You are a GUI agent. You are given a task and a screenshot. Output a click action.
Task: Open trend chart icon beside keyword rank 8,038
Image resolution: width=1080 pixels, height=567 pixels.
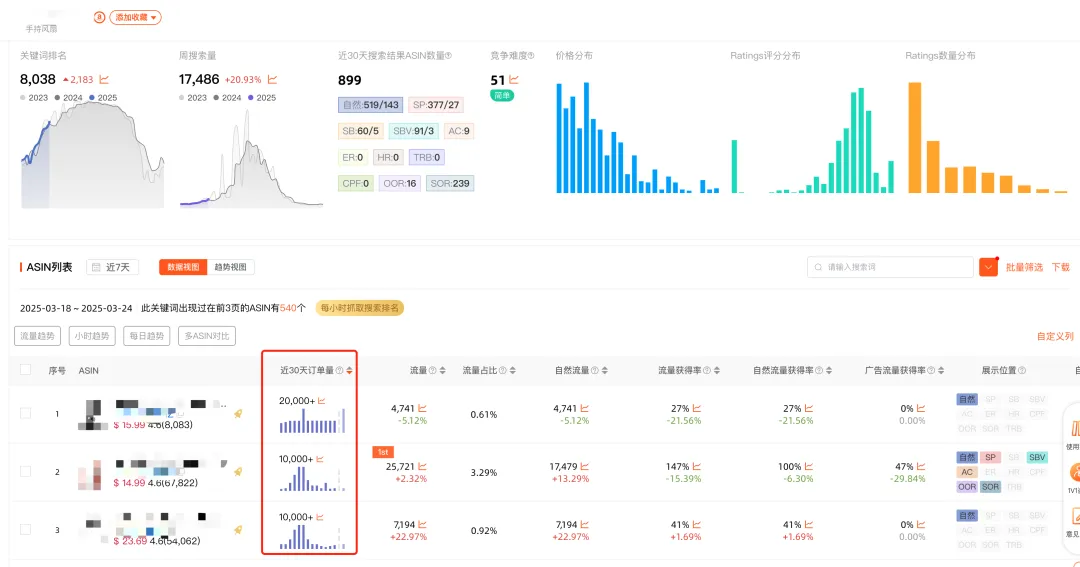(x=104, y=80)
